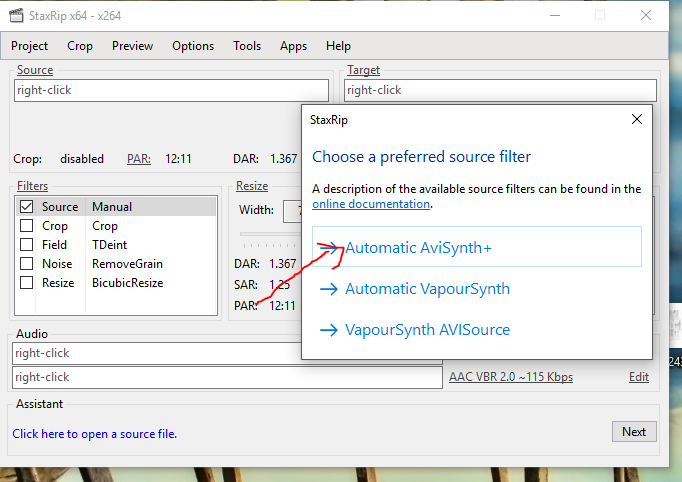Image resolution: width=682 pixels, height=482 pixels.
Task: Click the Source section header link
Action: pos(35,70)
